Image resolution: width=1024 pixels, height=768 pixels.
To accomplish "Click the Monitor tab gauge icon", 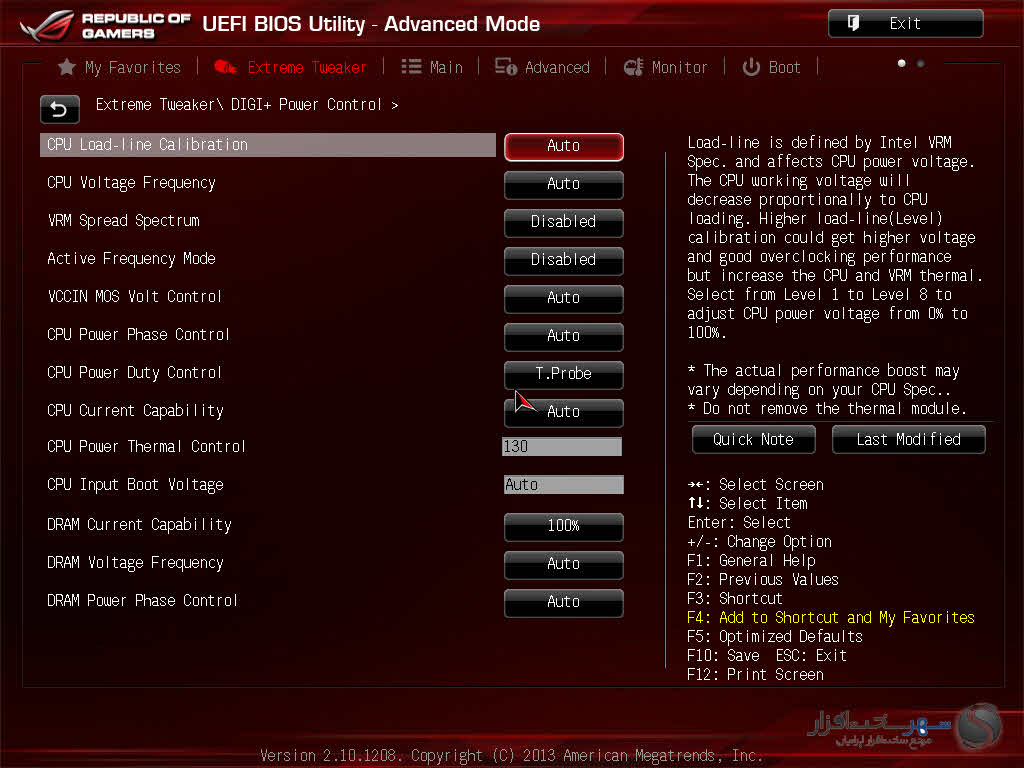I will pos(633,67).
